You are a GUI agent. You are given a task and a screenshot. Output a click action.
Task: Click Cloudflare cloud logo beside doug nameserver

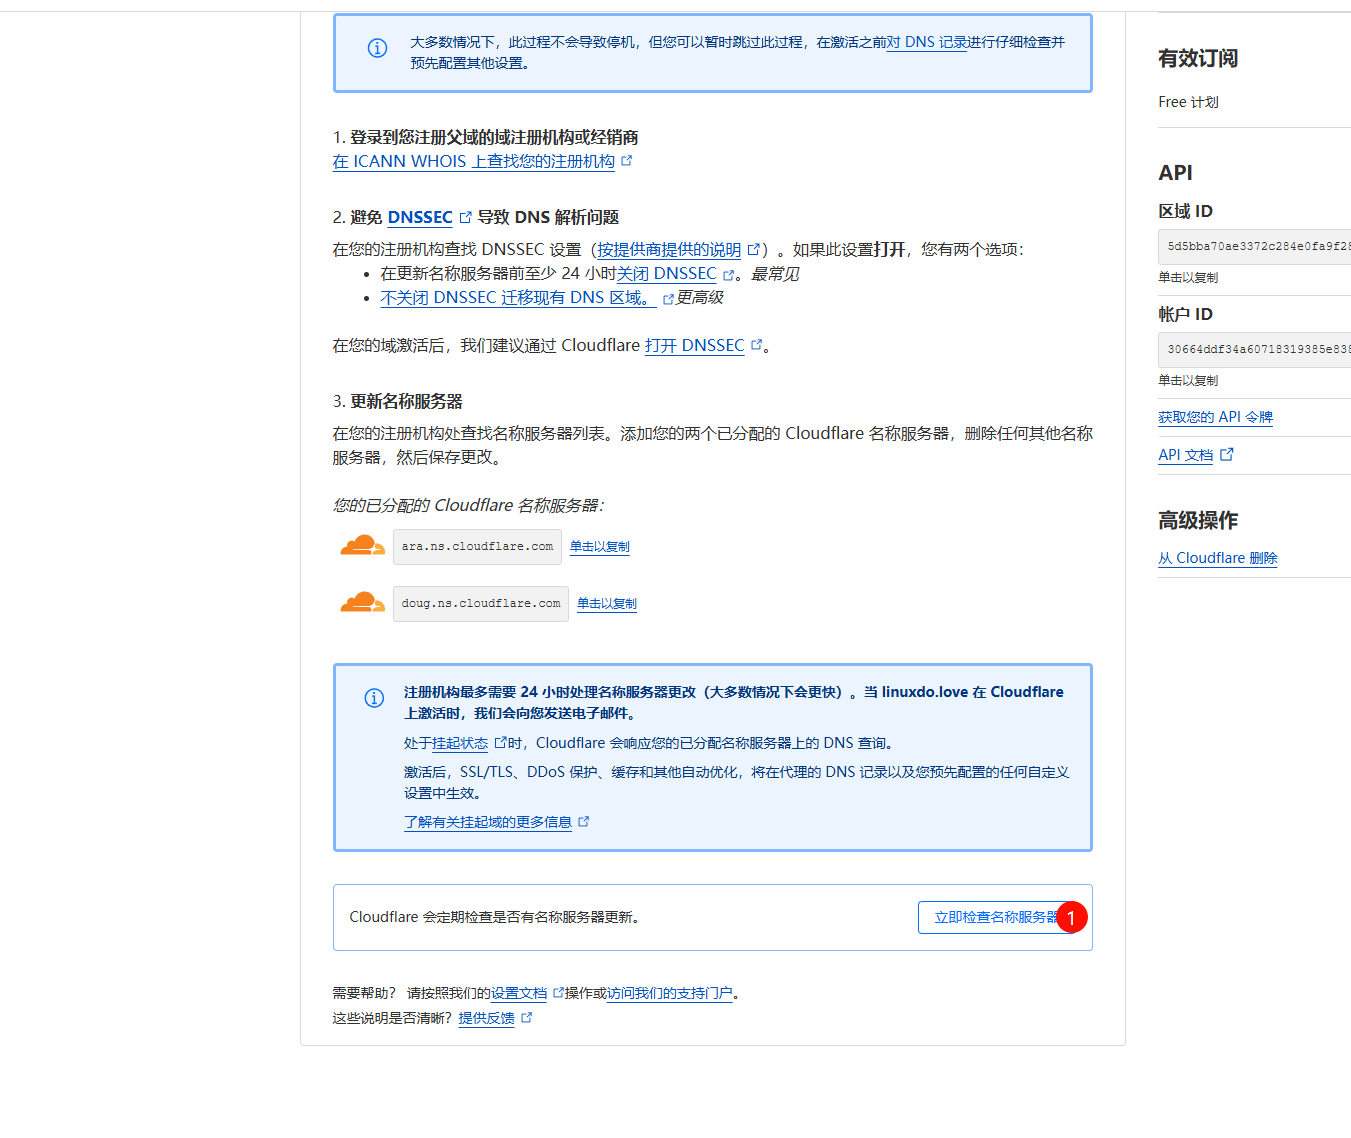pos(362,603)
